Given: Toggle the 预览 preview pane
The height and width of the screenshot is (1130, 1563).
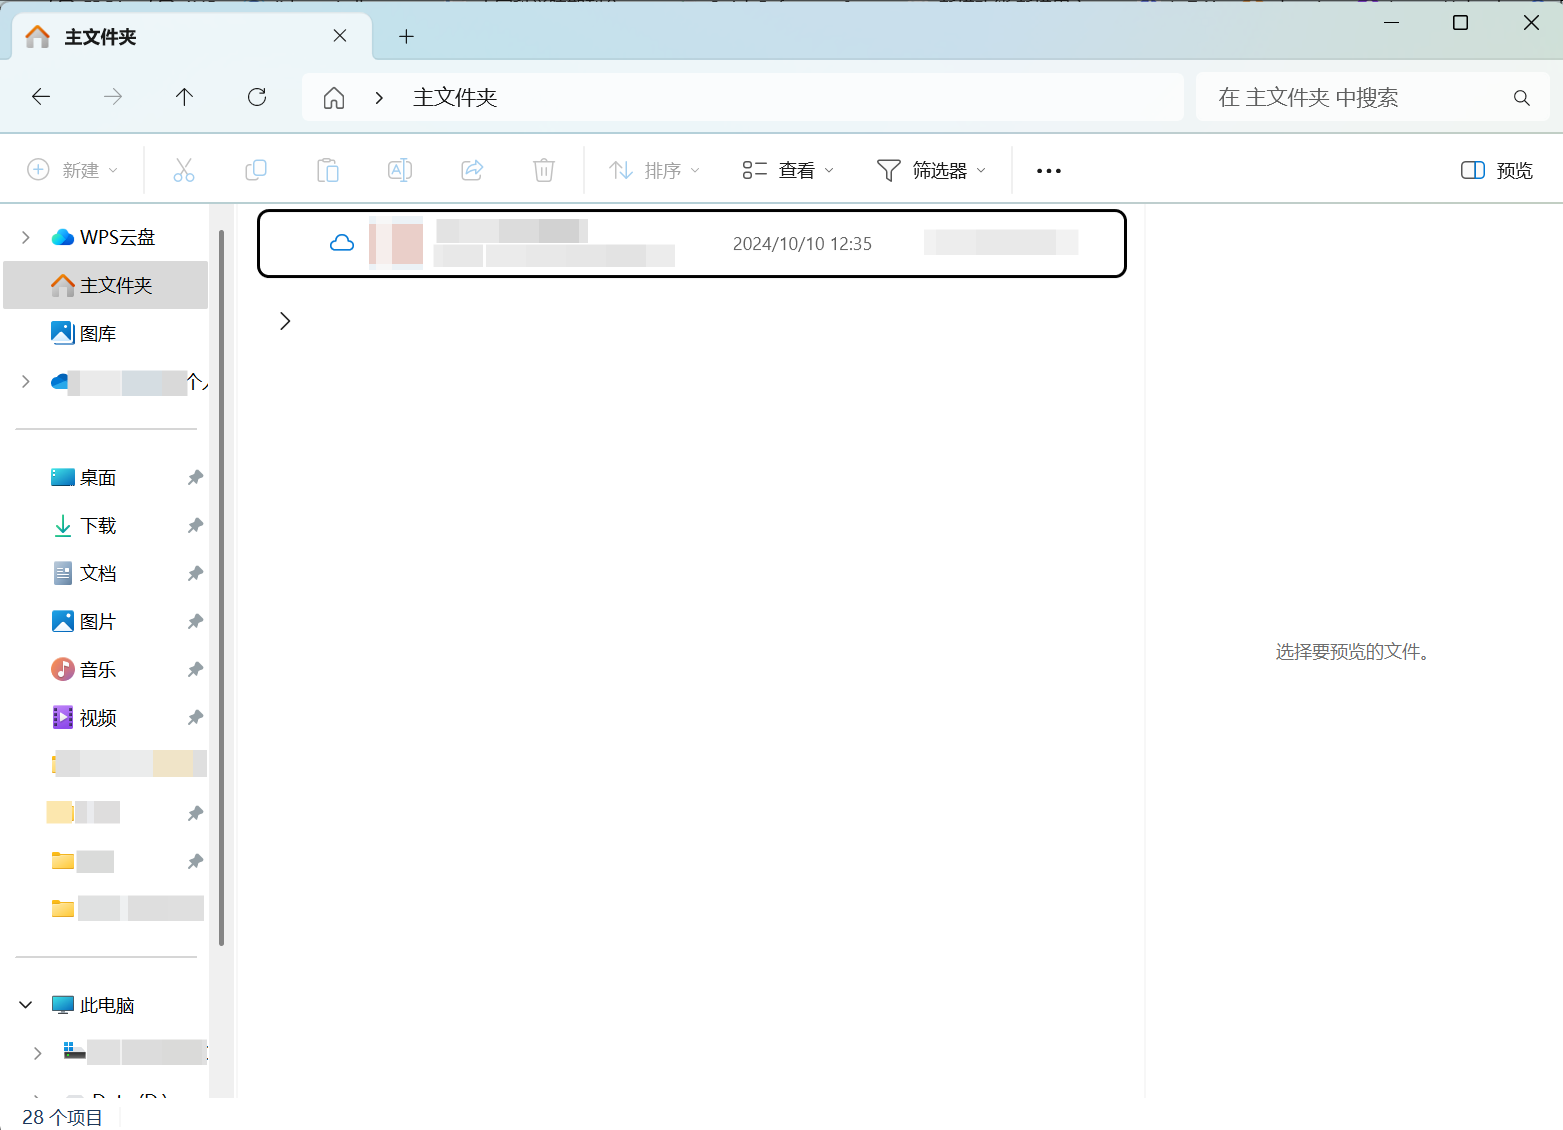Looking at the screenshot, I should (x=1495, y=170).
